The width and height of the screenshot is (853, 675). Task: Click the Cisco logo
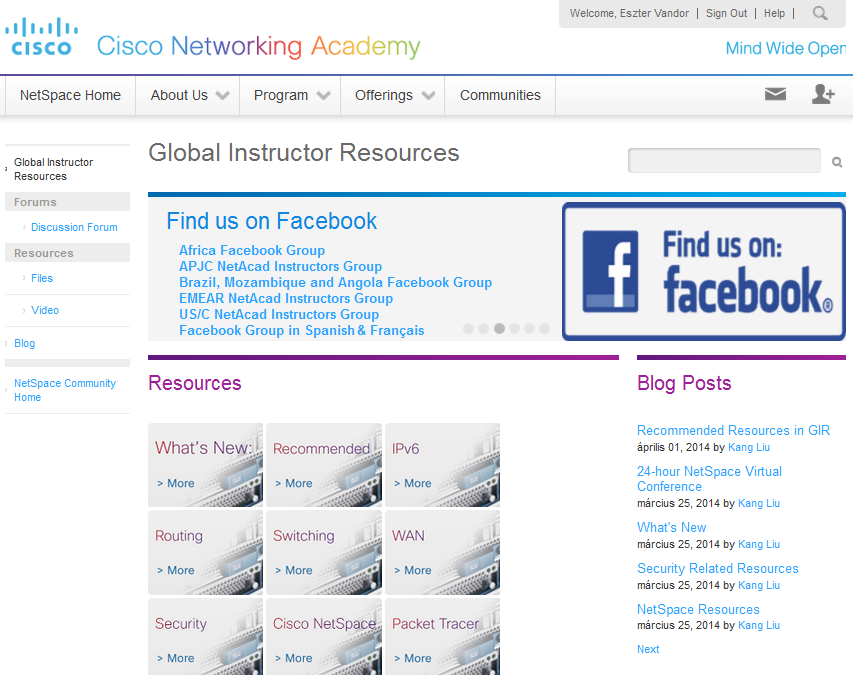click(x=41, y=37)
